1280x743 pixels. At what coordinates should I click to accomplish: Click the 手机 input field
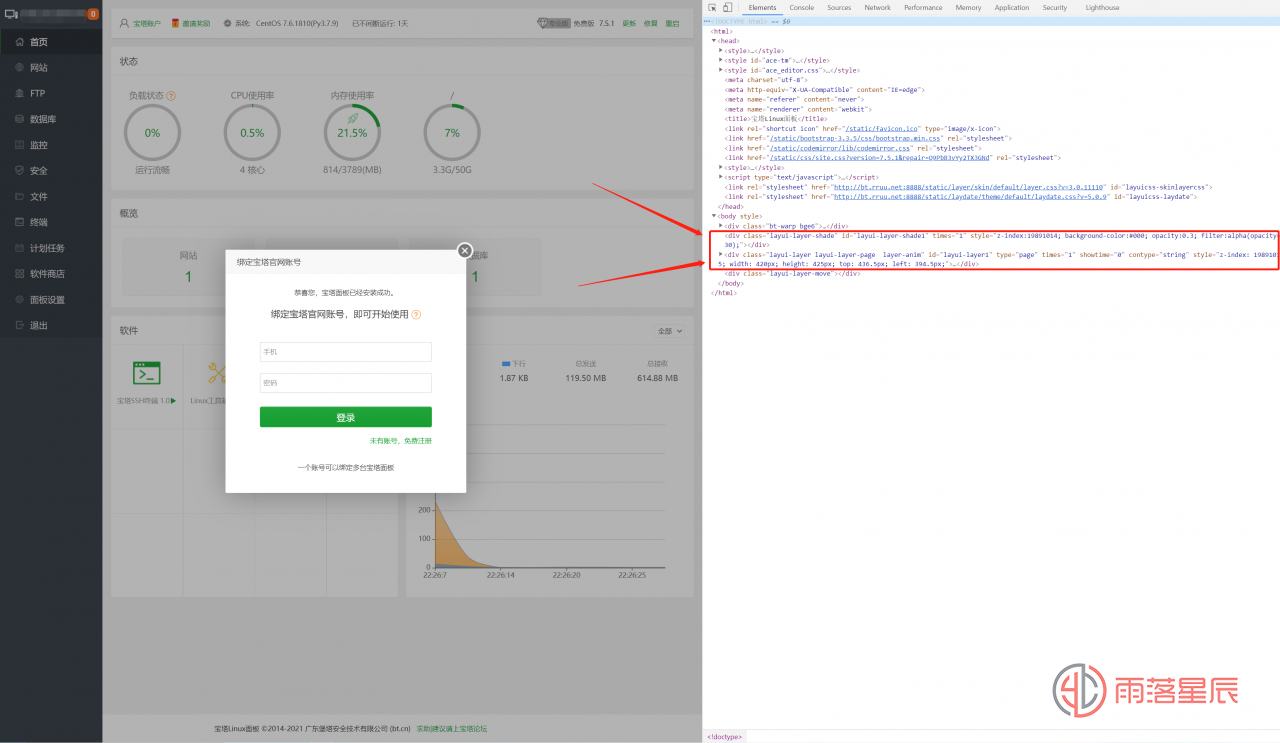point(345,352)
